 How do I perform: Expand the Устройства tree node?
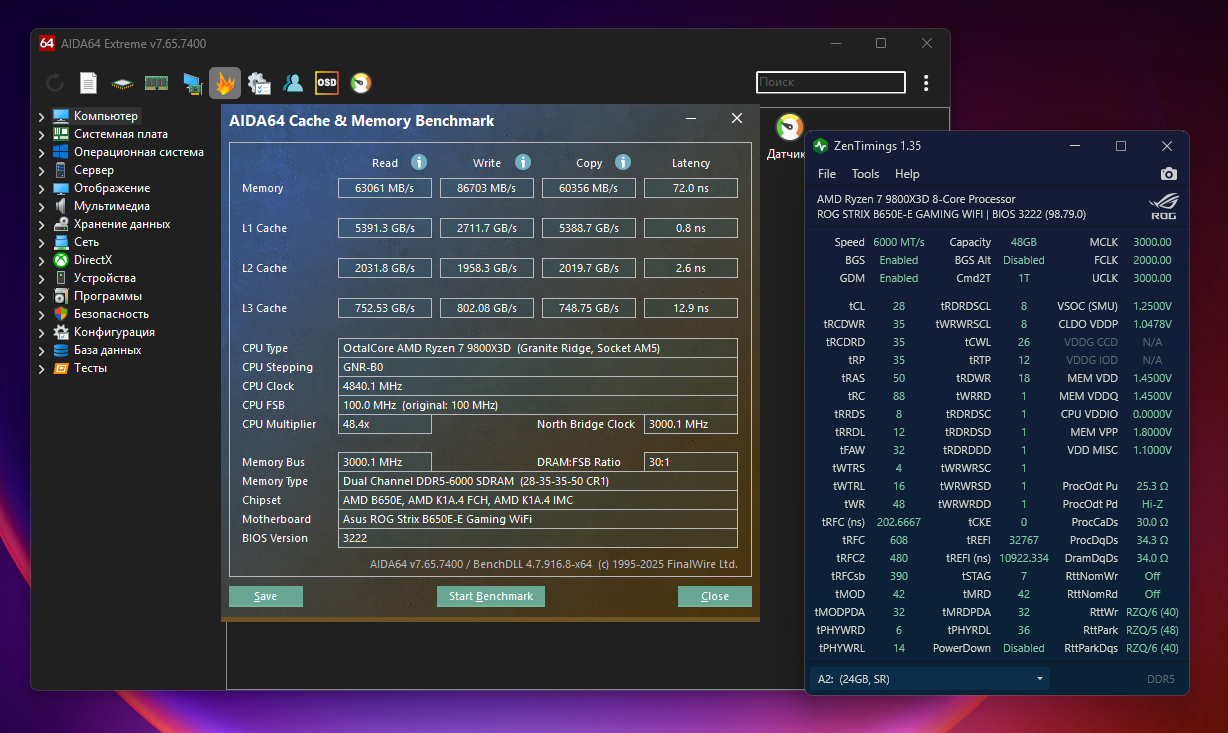[x=42, y=278]
